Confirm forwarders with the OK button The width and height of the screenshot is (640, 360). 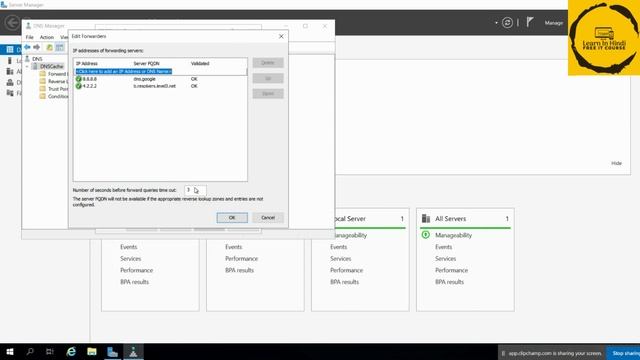(x=232, y=218)
